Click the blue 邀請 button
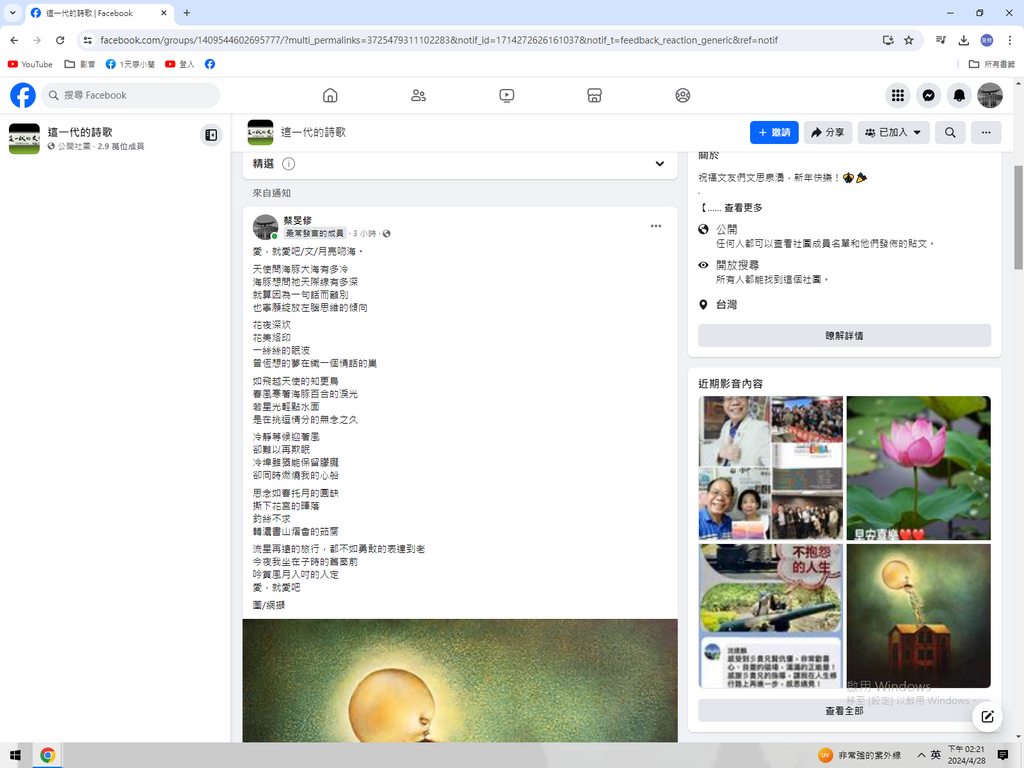 point(774,132)
